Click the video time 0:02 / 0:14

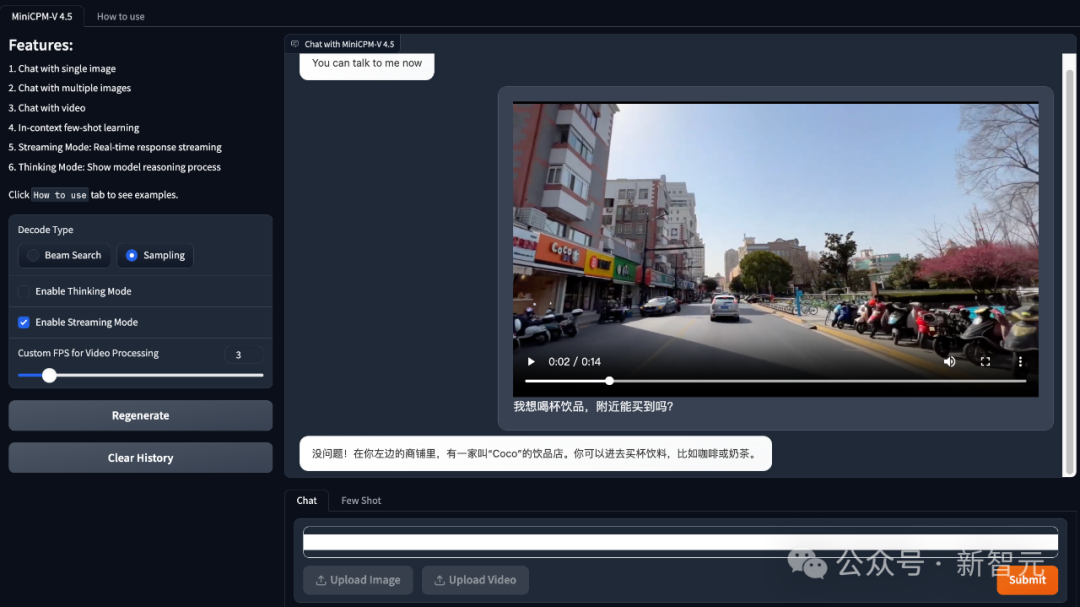(574, 362)
